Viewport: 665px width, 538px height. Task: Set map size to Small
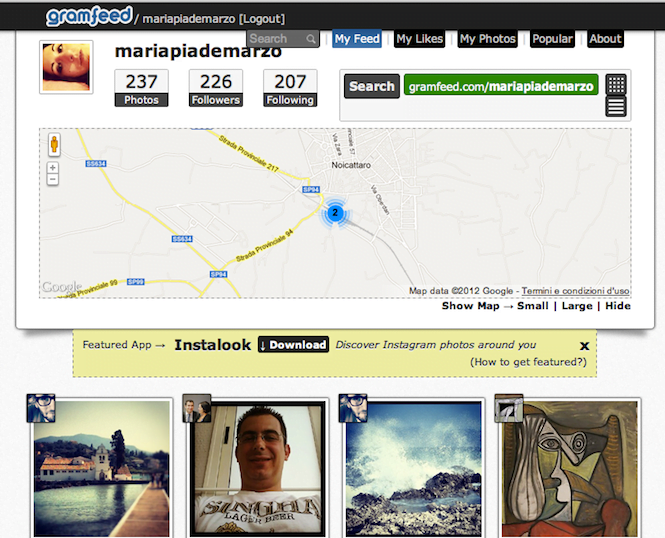(532, 306)
